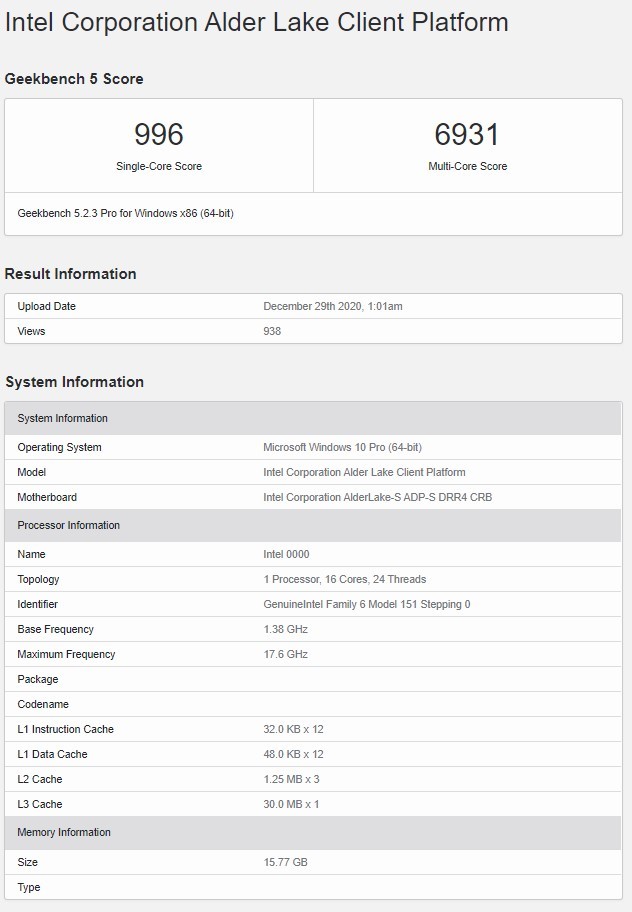Click the 'Geekbench 5 Score' heading
The width and height of the screenshot is (632, 912).
(x=74, y=79)
